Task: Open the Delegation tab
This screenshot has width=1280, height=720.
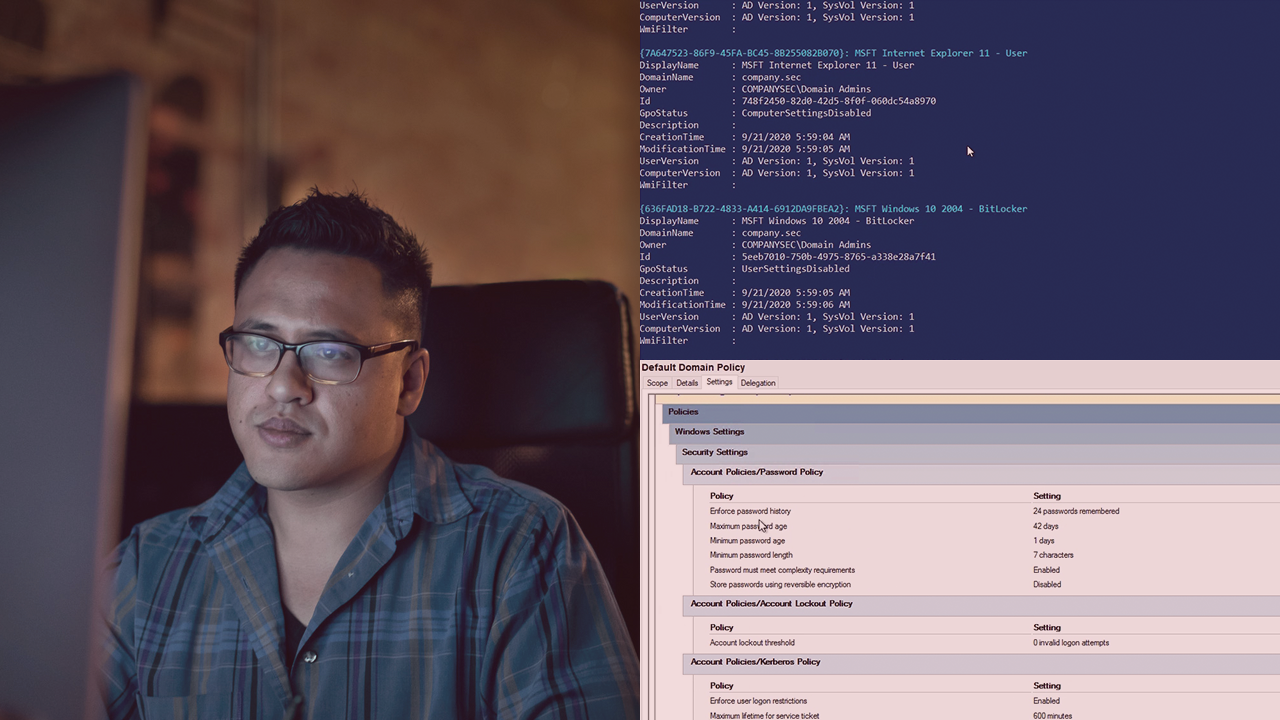Action: pos(758,383)
